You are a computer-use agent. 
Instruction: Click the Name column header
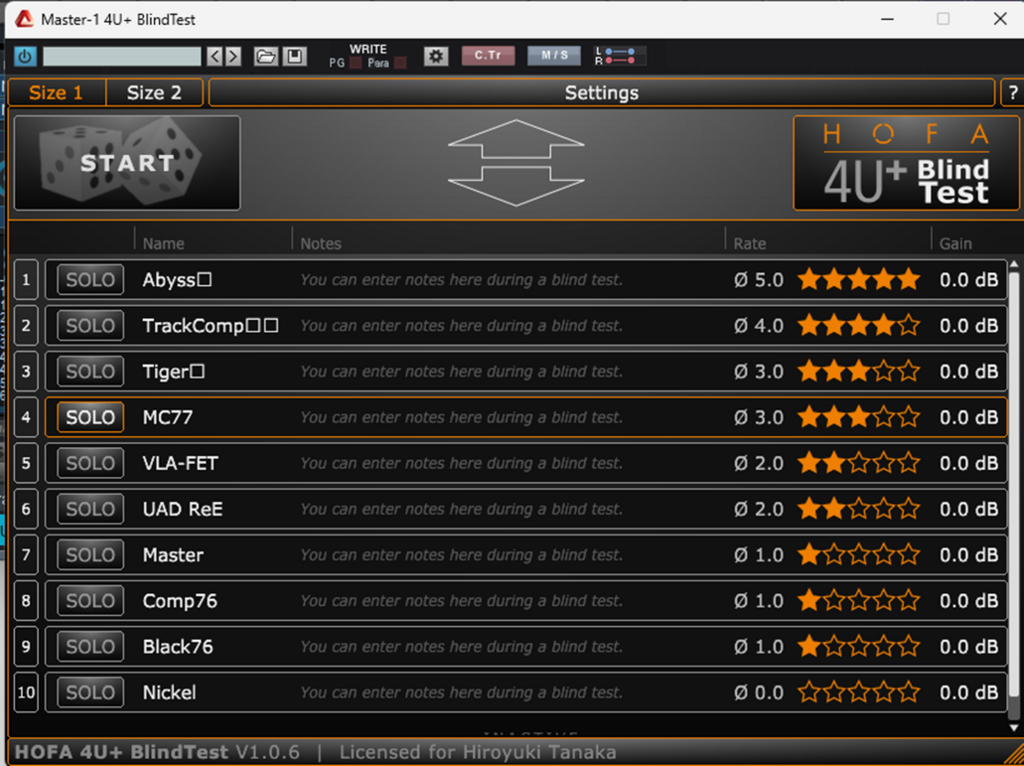(163, 244)
